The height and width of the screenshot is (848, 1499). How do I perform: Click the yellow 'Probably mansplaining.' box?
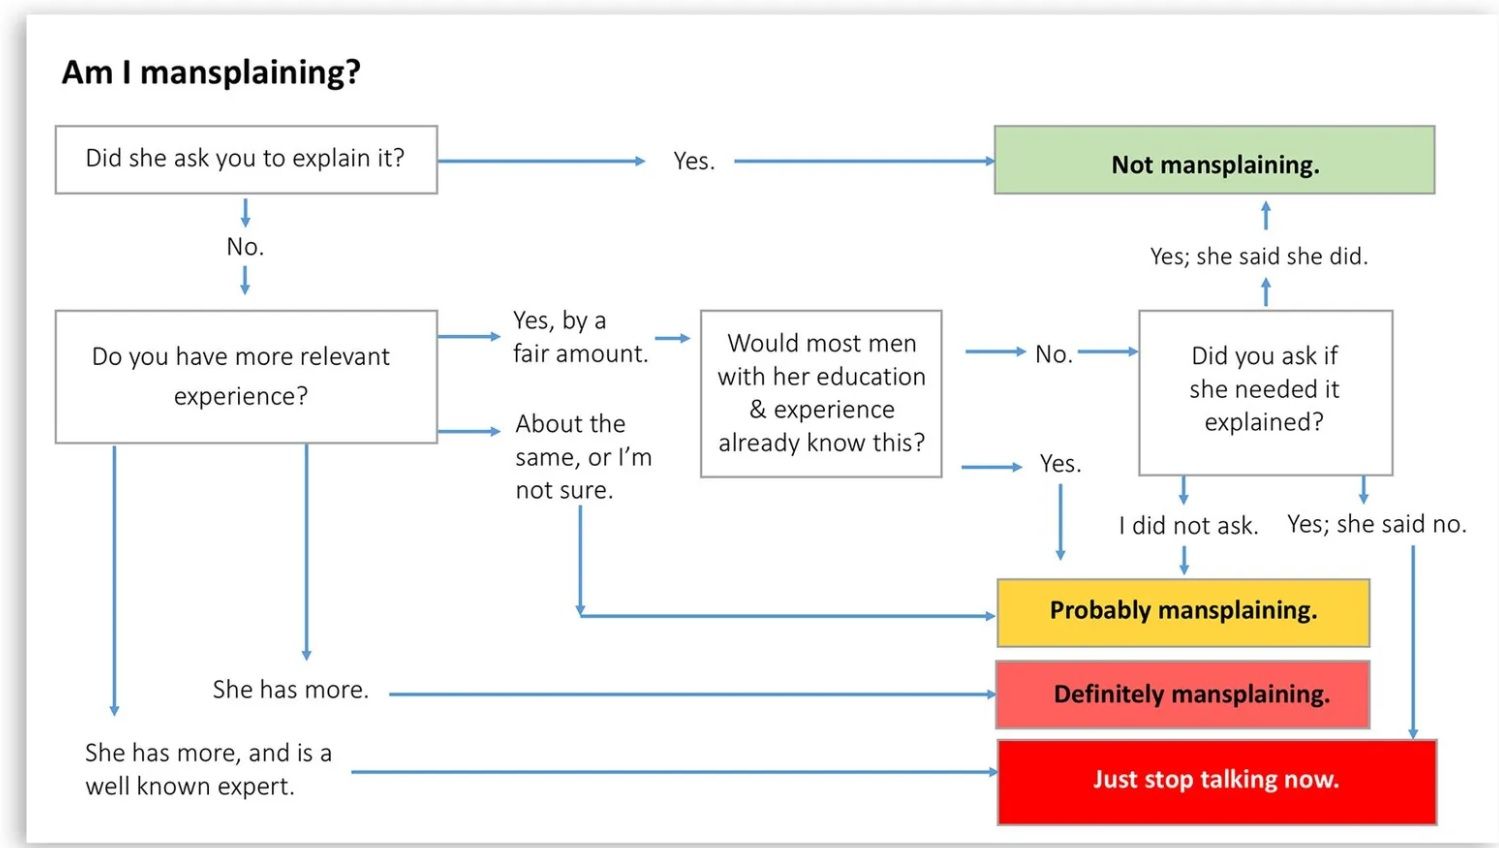pos(1183,612)
